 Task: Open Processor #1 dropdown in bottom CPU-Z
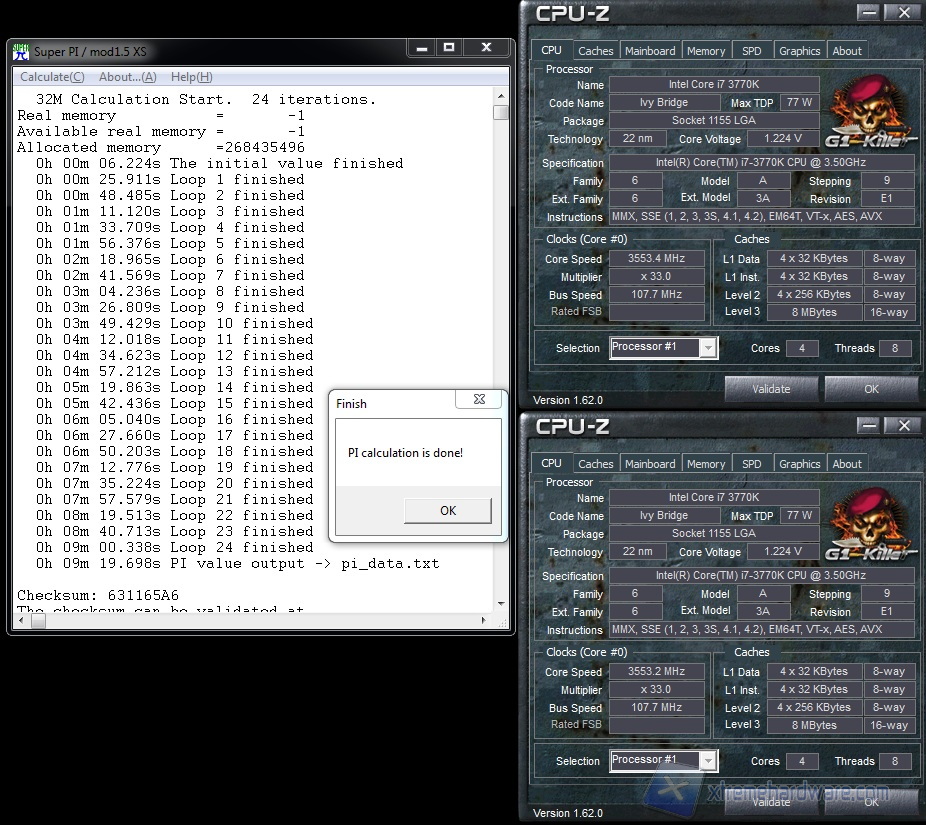tap(708, 761)
